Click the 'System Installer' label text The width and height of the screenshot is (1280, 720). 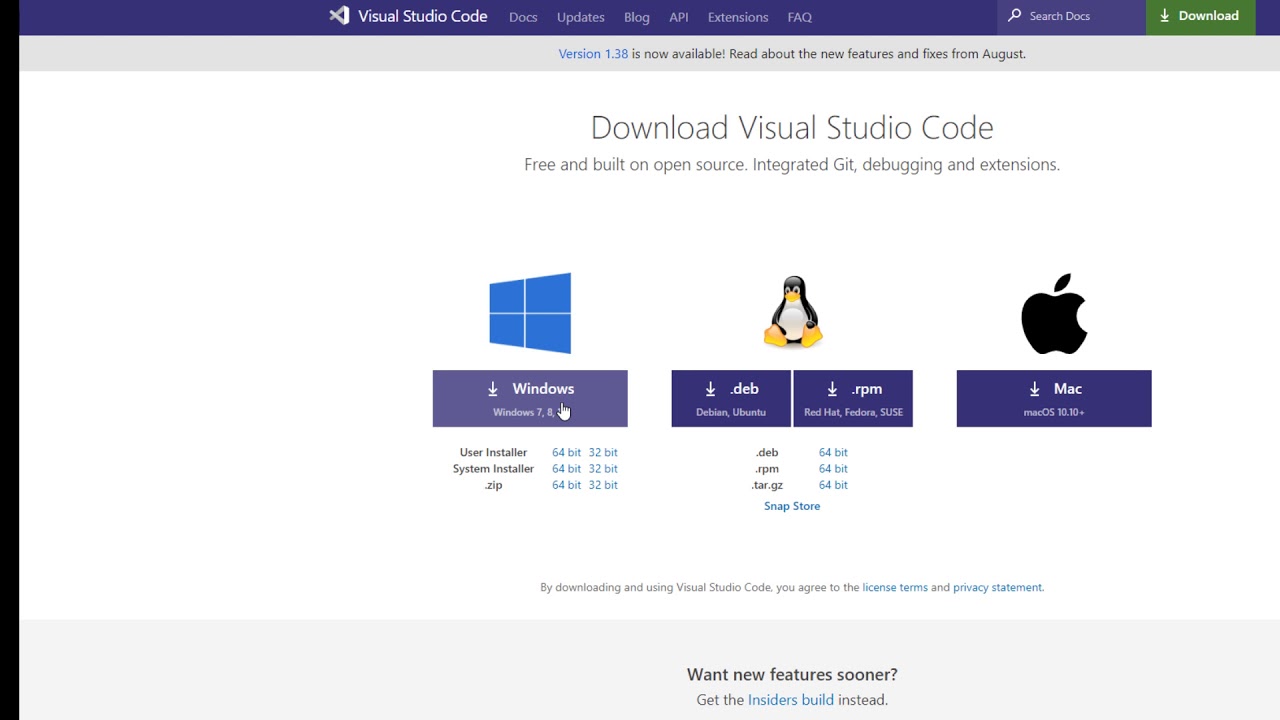(493, 469)
